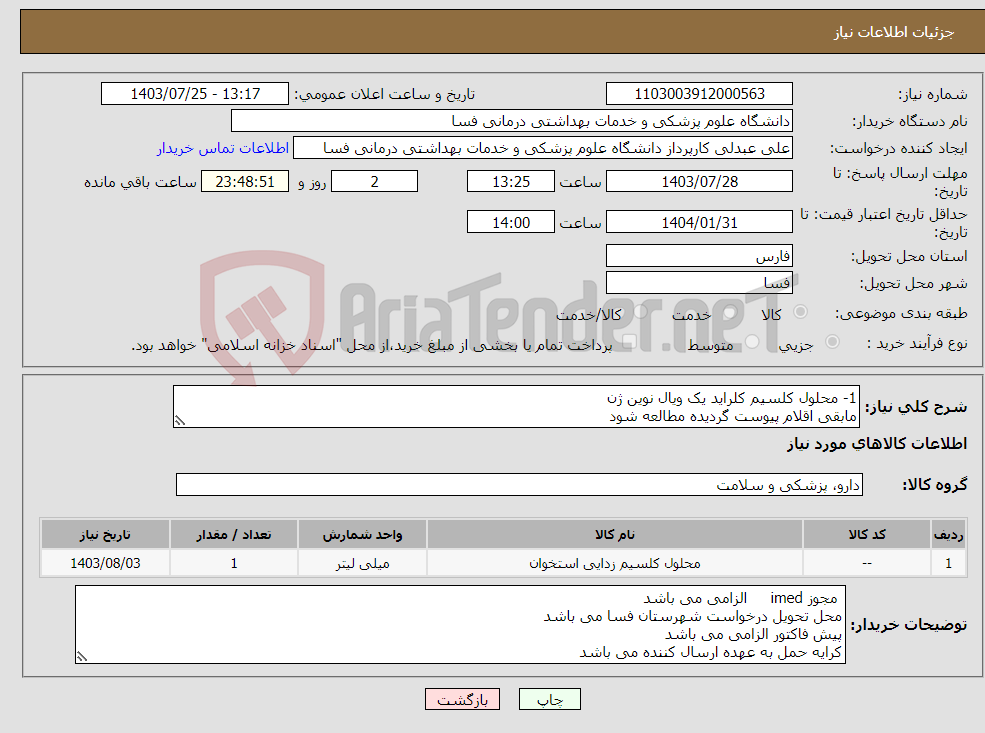Click the item code cell showing --

tap(867, 563)
